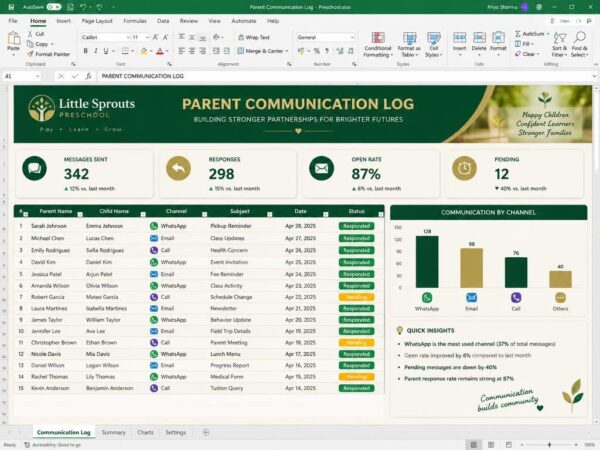Click the Undo arrow
Screen dimensions: 600x450
(x=83, y=7)
